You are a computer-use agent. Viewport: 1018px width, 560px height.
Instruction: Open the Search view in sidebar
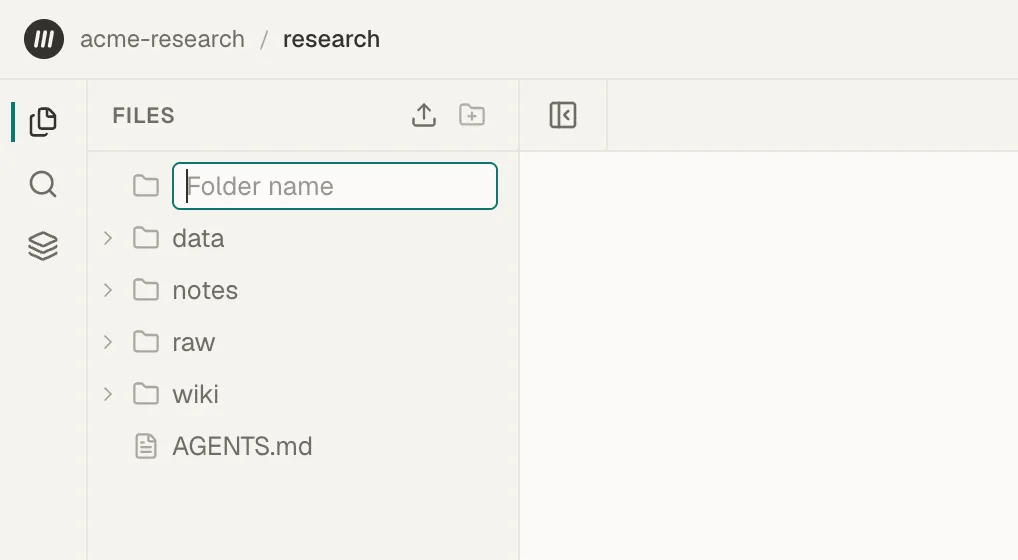(43, 184)
